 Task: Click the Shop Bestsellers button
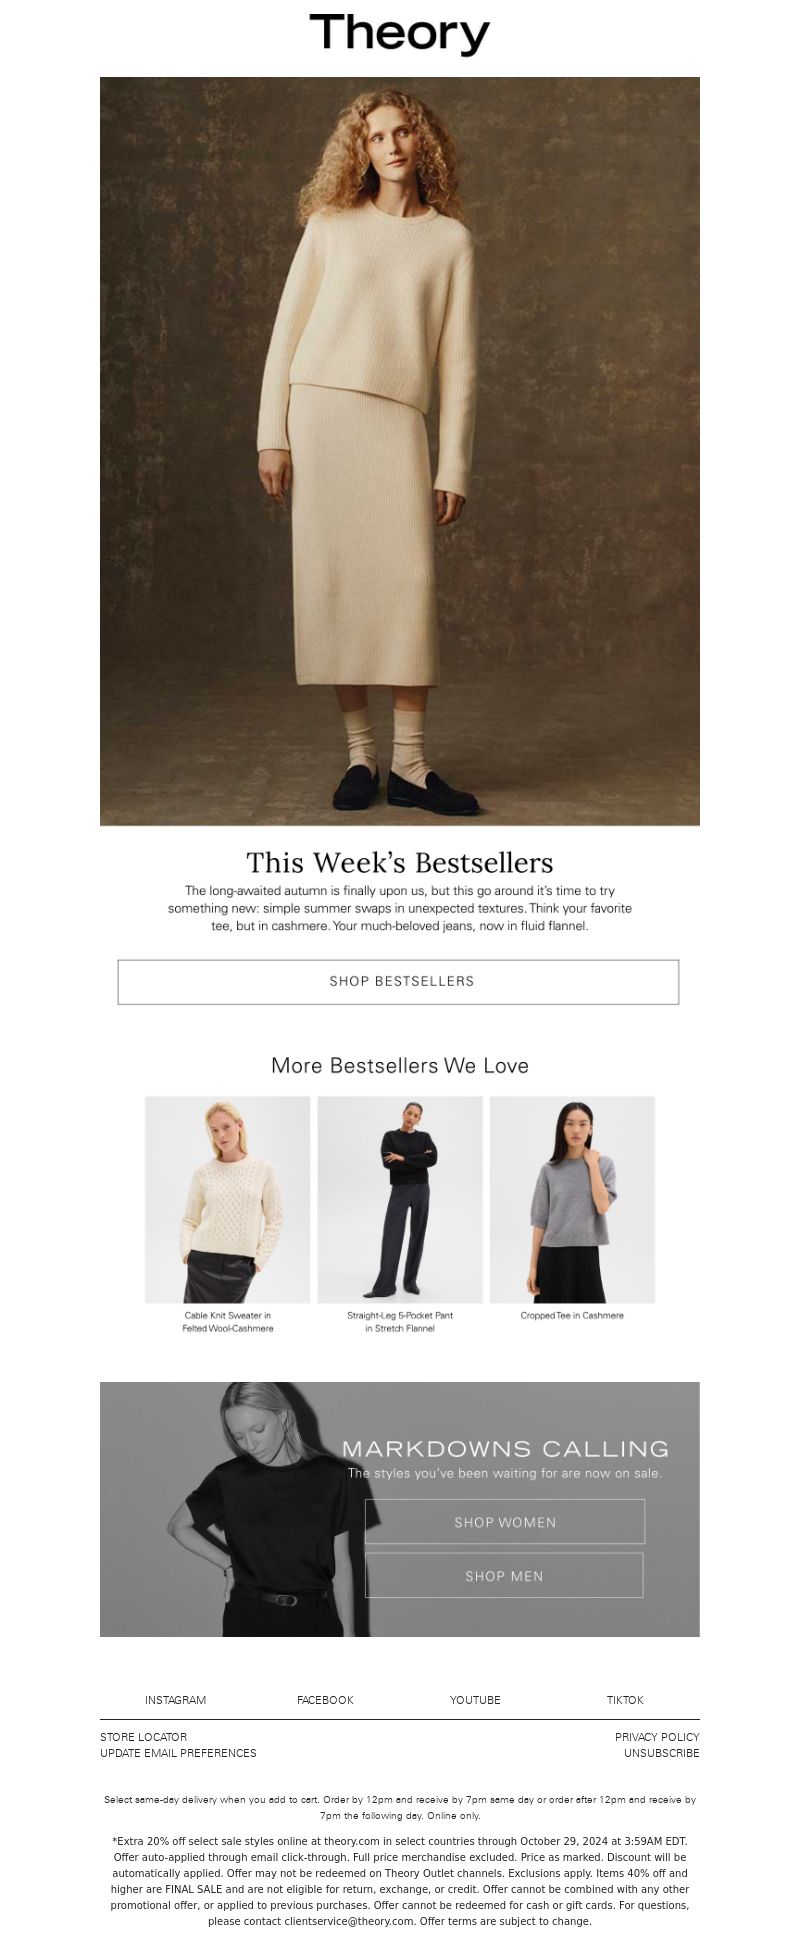pyautogui.click(x=398, y=982)
